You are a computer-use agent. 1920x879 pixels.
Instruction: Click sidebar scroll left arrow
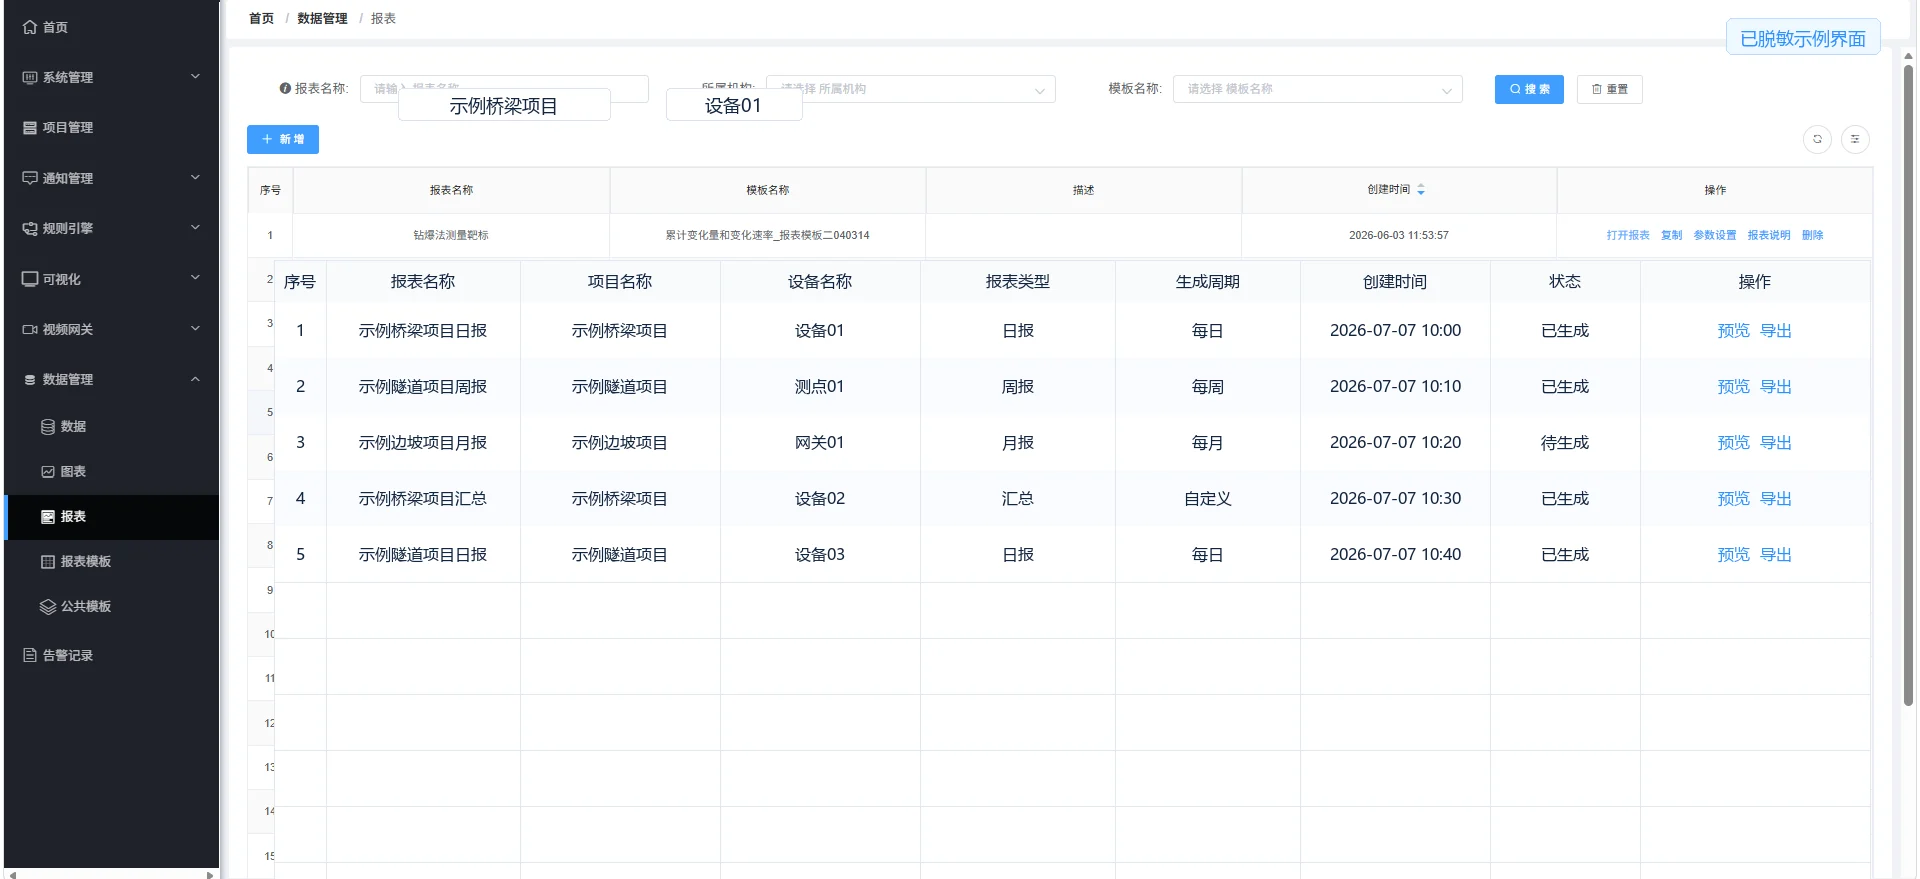(12, 874)
